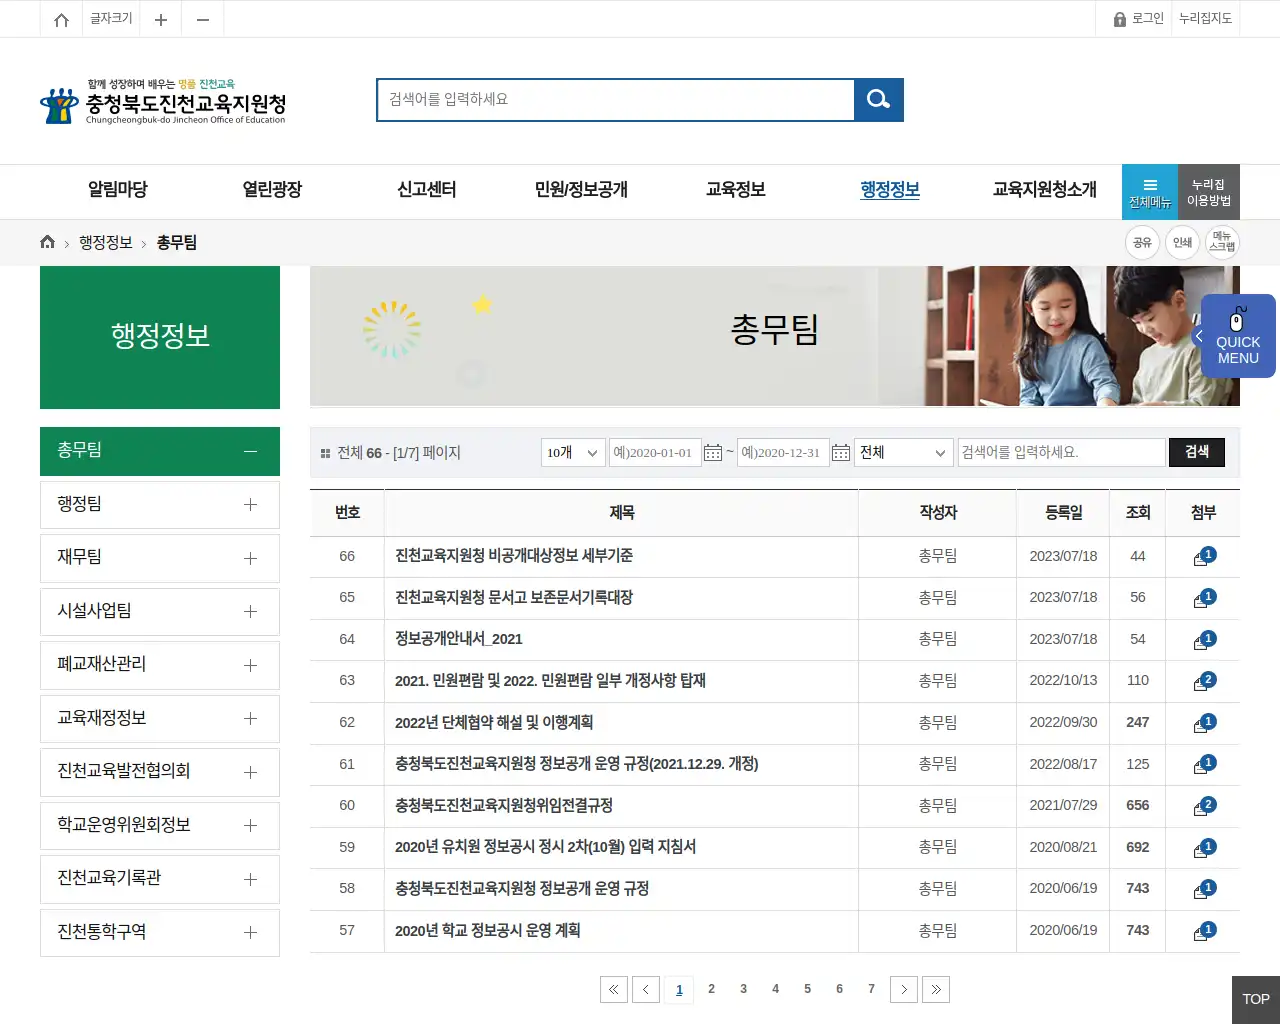This screenshot has width=1280, height=1024.
Task: Click the 충청북도진천교육지원청 logo
Action: tap(163, 101)
